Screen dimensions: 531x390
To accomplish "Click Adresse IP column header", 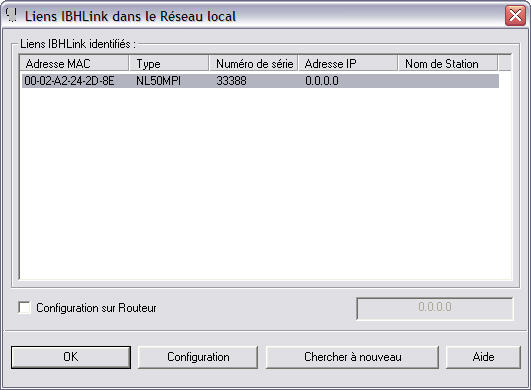I will [x=348, y=63].
